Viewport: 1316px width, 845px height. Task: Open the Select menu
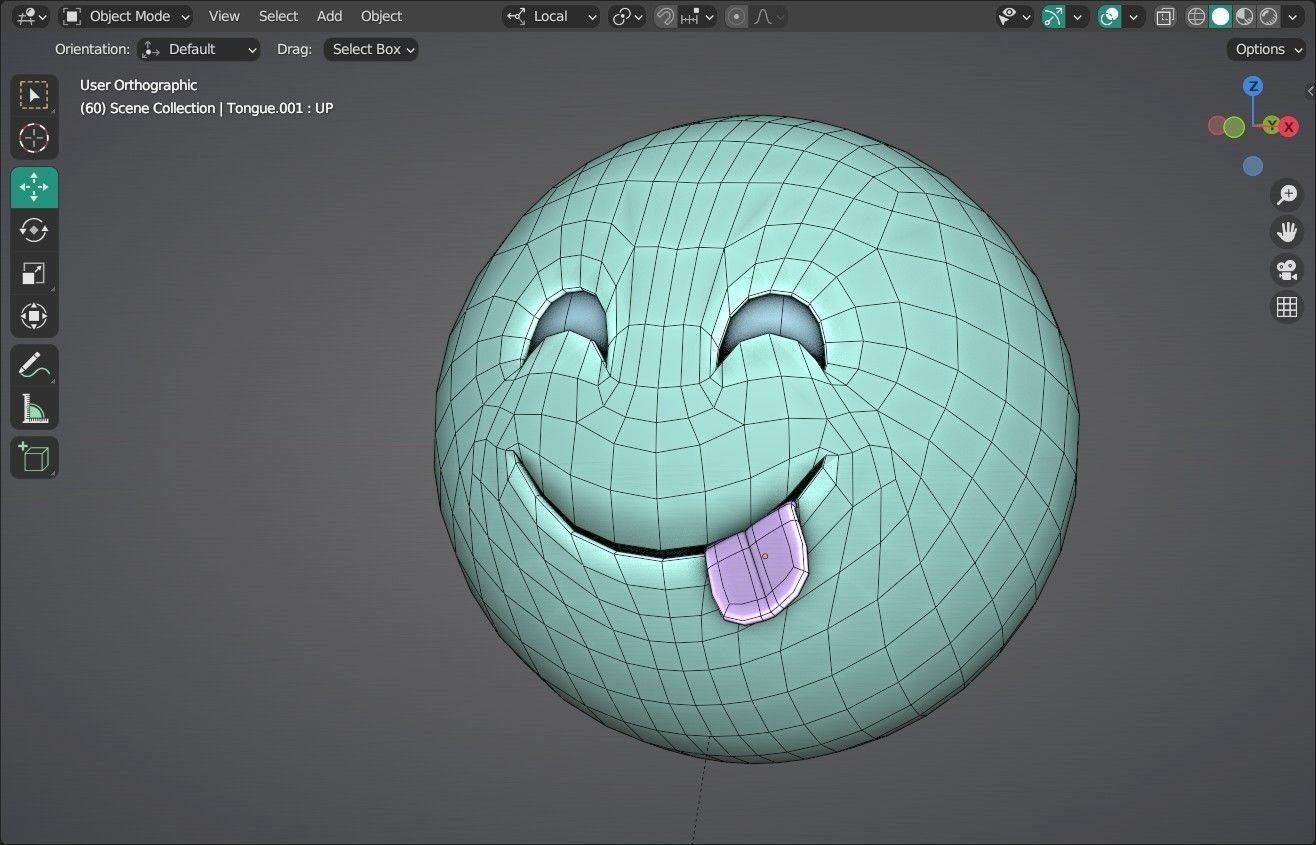point(278,16)
